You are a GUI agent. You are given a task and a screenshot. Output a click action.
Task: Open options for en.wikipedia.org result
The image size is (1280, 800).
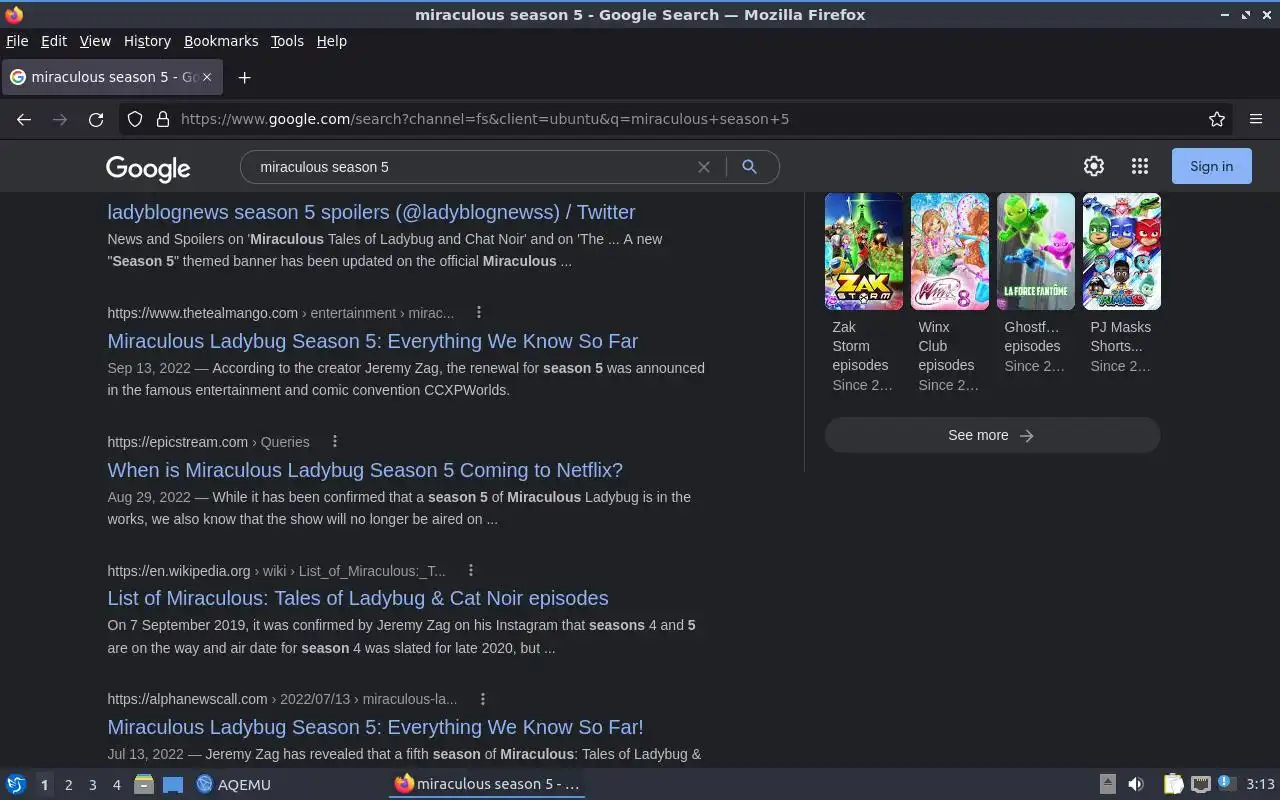click(471, 571)
